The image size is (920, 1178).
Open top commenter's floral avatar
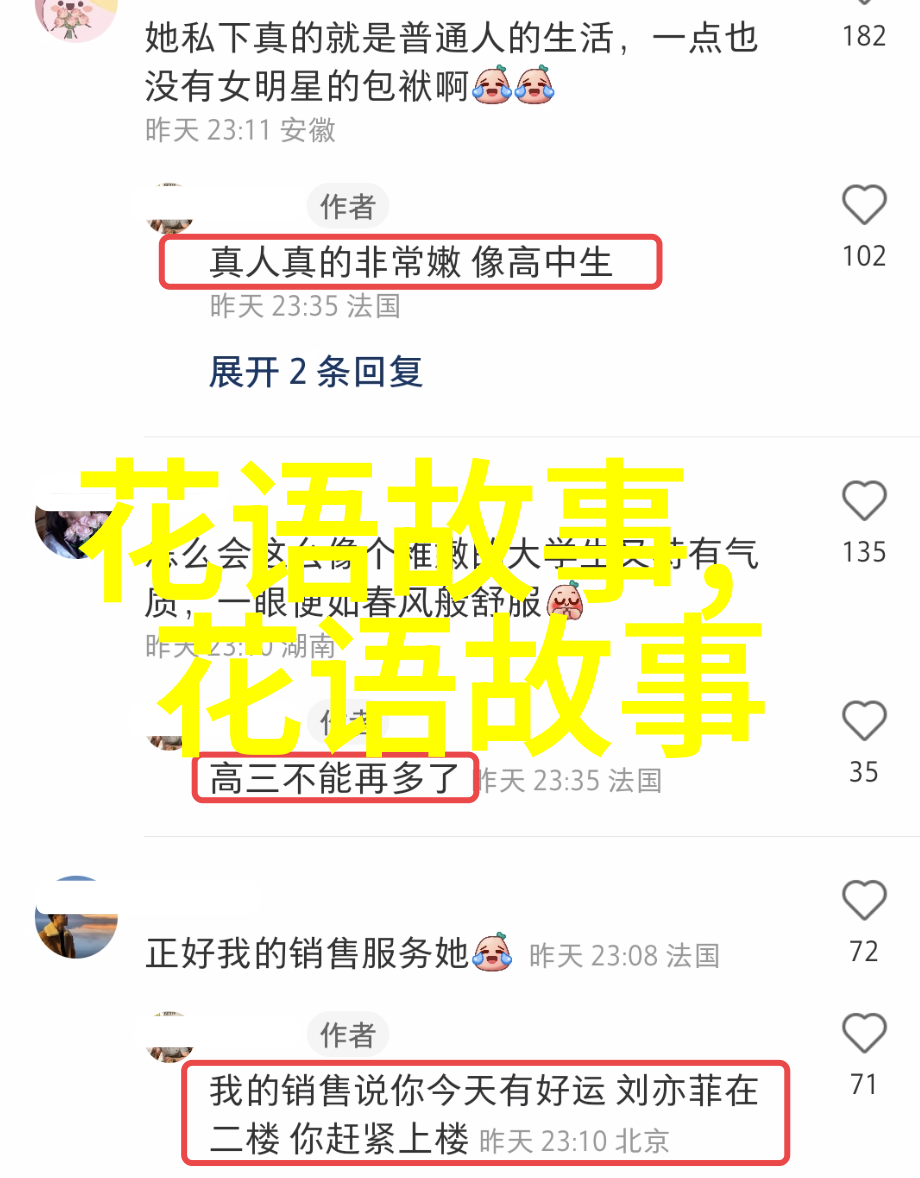(x=76, y=17)
